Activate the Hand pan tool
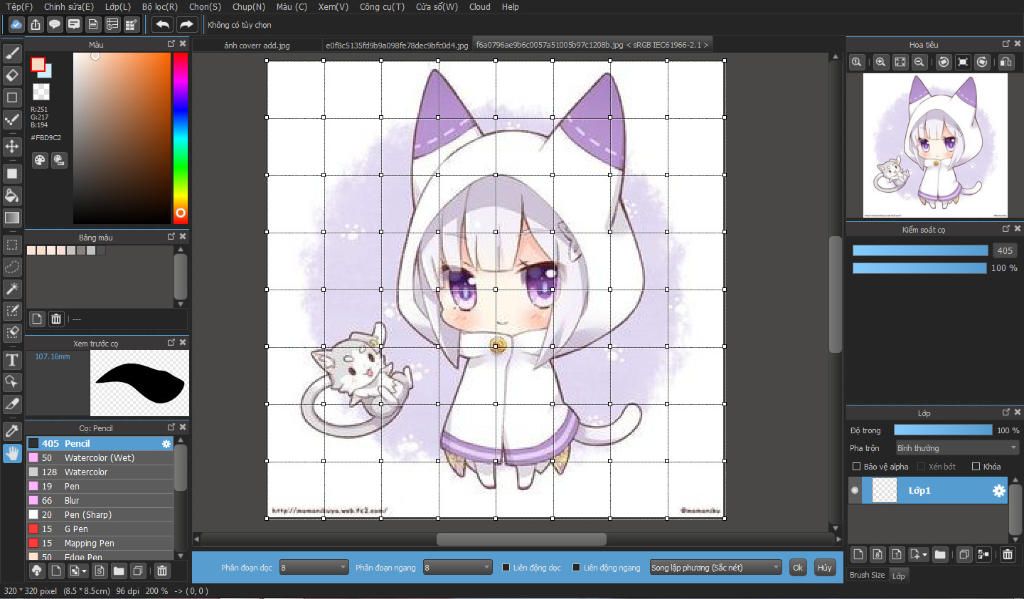1024x599 pixels. click(12, 453)
